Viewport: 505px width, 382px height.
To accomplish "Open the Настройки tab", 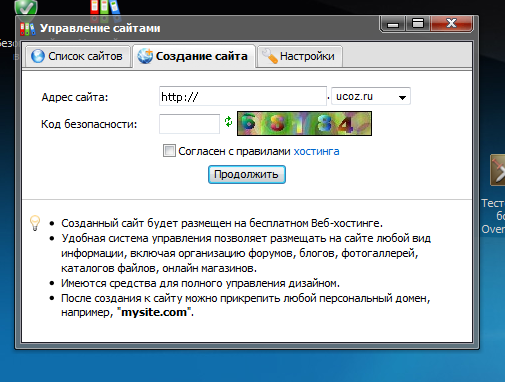I will [x=300, y=56].
